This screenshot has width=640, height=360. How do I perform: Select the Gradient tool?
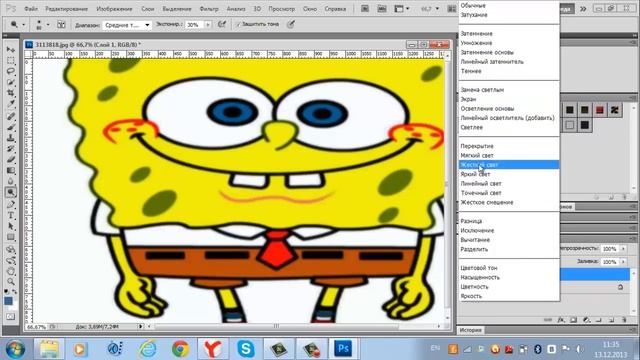(11, 170)
